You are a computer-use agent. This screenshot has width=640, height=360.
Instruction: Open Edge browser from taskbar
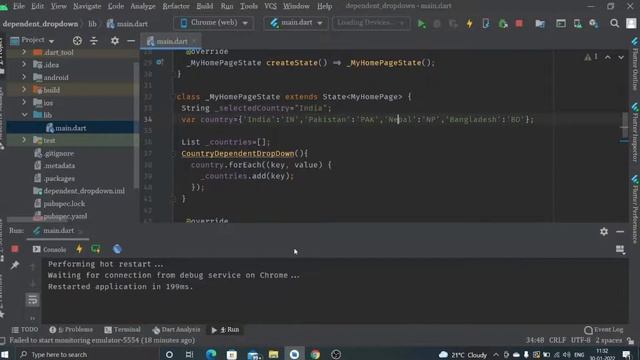(x=211, y=354)
